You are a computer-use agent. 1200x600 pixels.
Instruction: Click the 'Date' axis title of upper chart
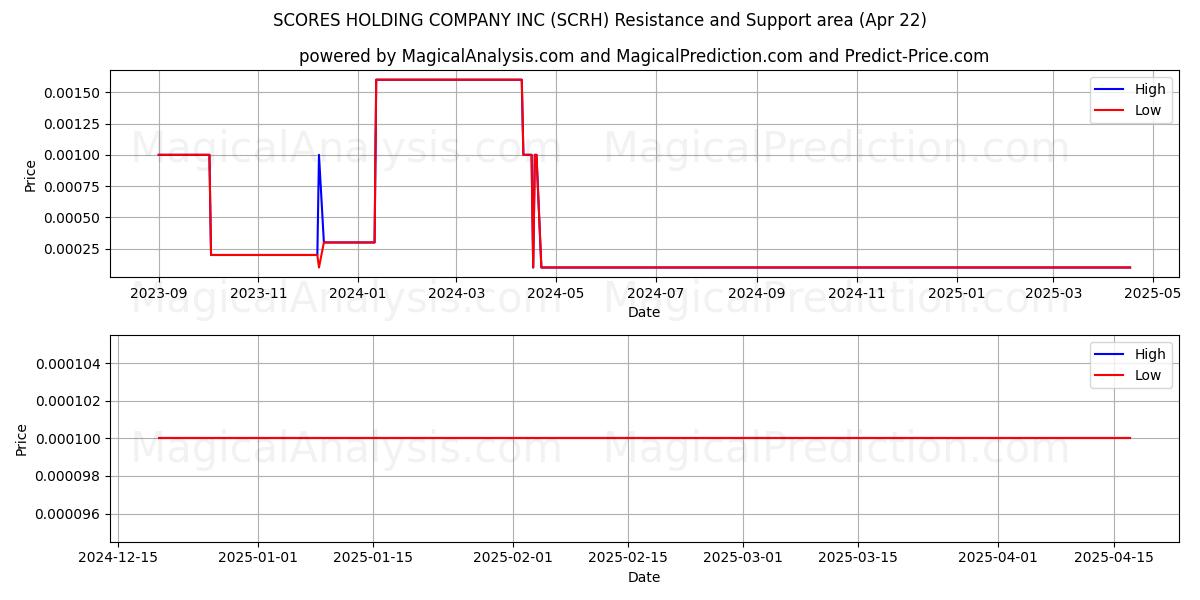coord(644,312)
